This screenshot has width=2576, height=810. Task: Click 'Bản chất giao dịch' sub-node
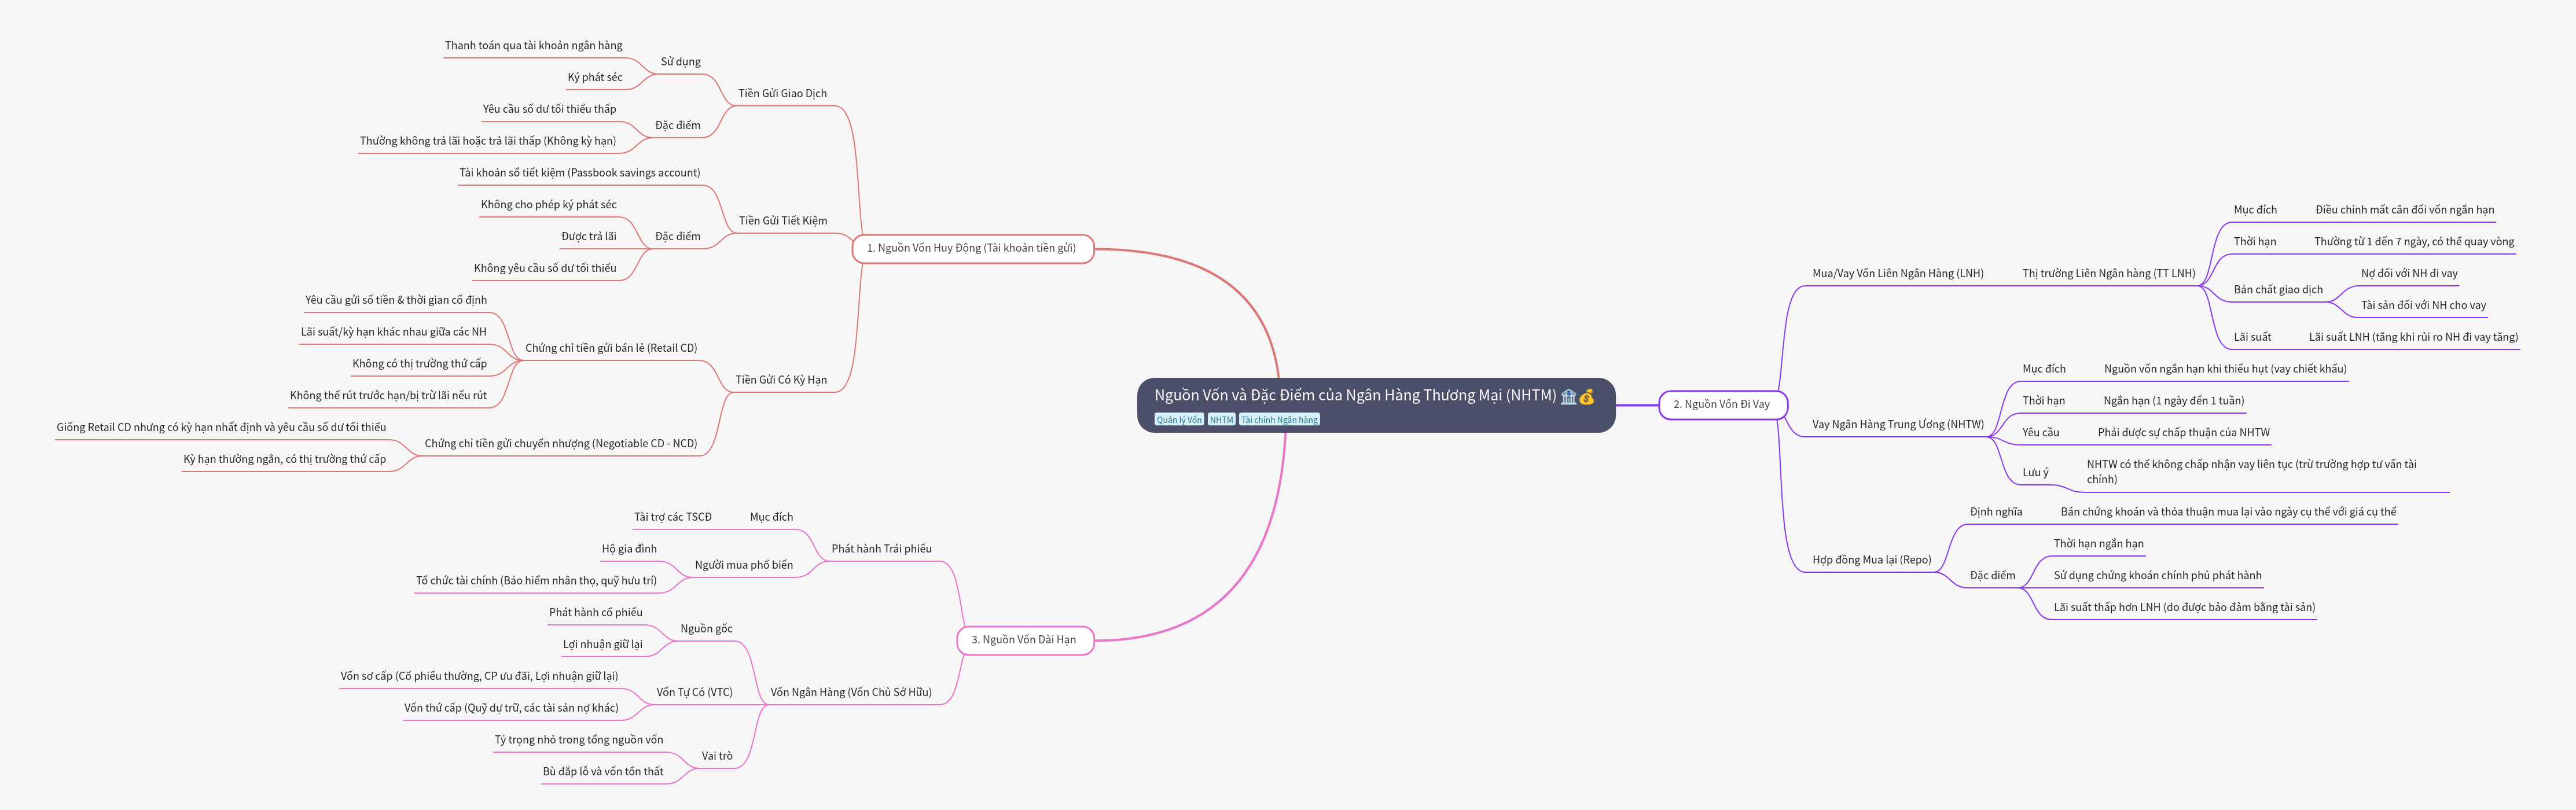point(2278,290)
